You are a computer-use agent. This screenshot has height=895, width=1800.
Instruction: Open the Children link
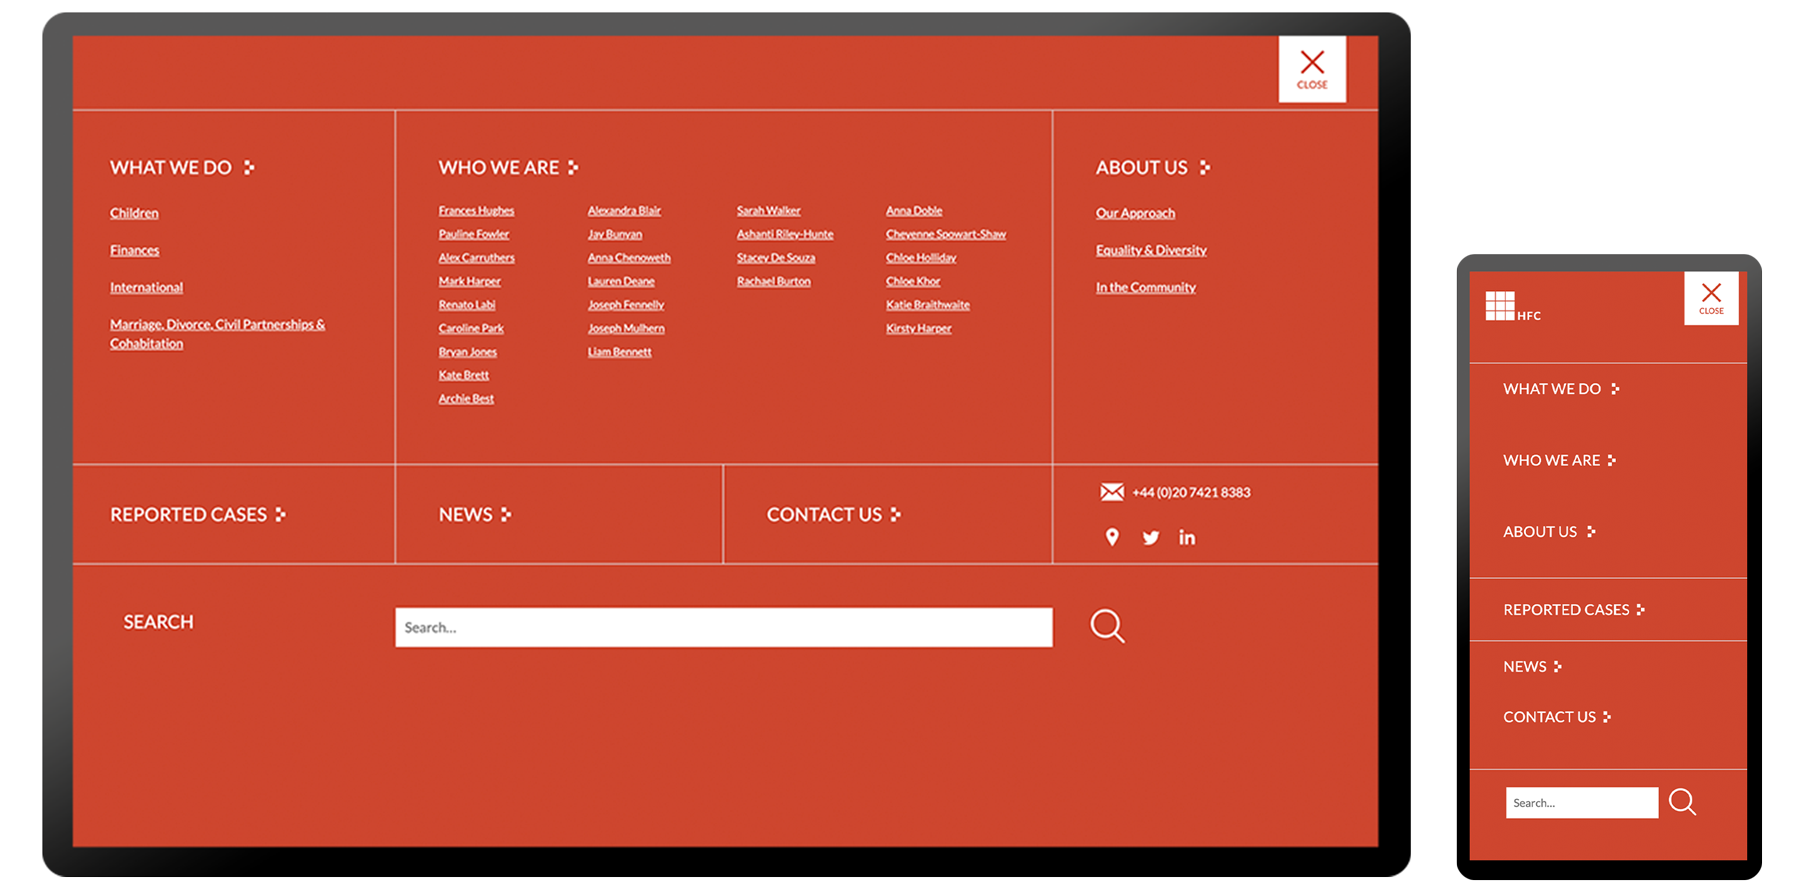(x=134, y=213)
